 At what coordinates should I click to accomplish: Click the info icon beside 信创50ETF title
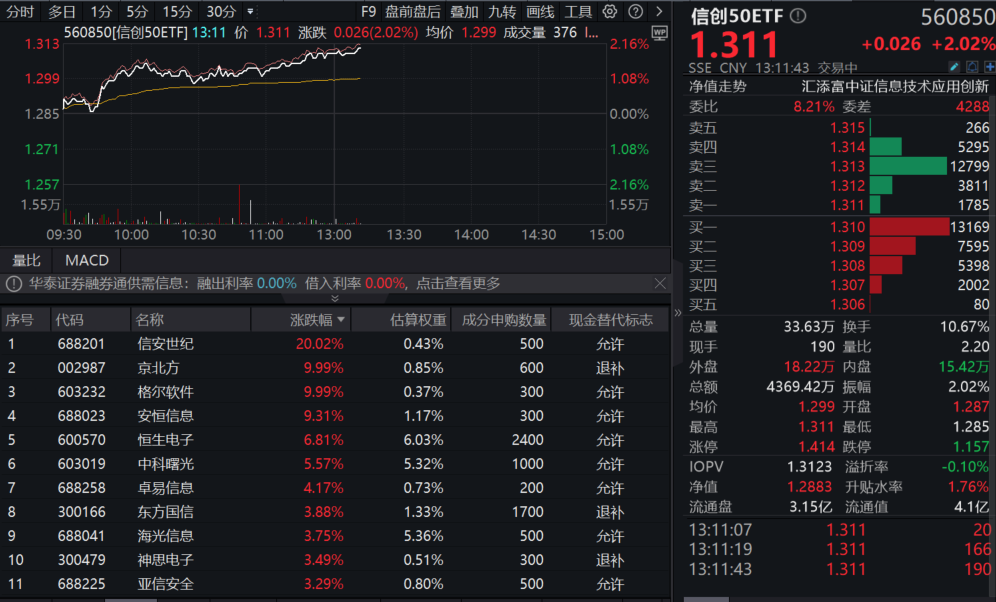(x=797, y=15)
